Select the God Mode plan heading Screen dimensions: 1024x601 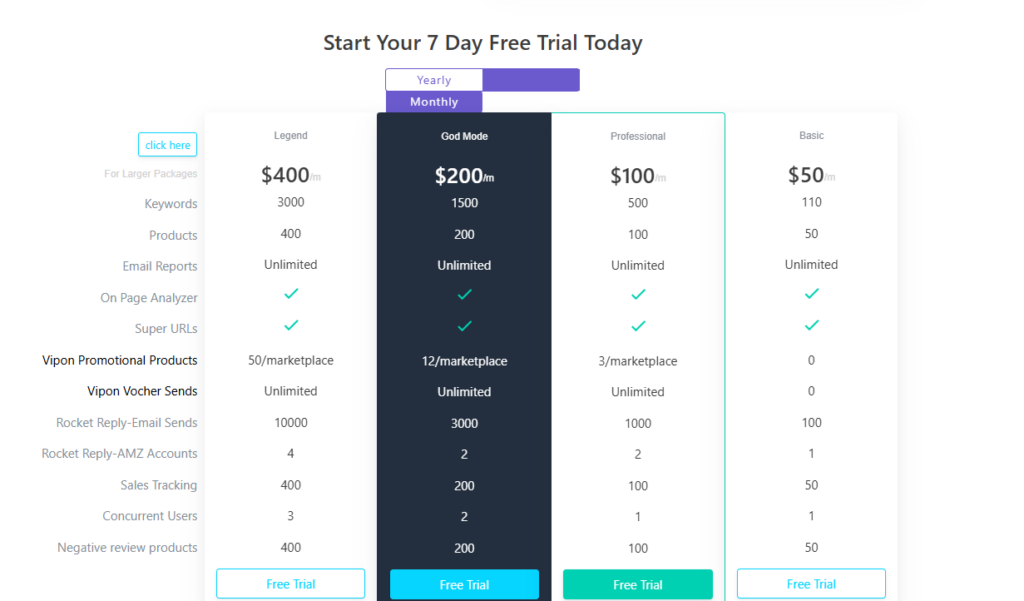464,136
